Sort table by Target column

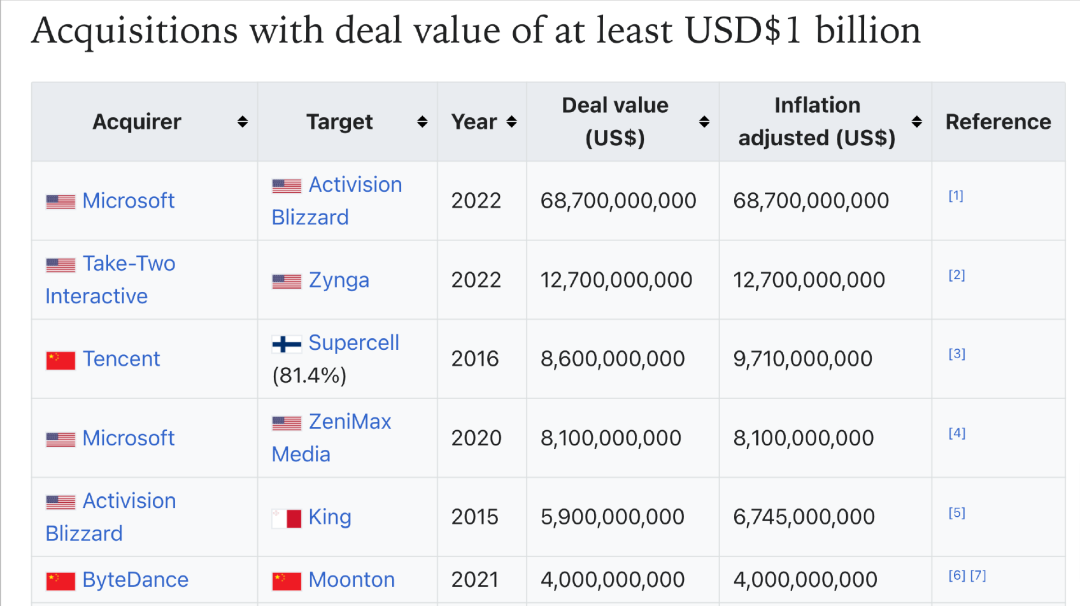pyautogui.click(x=422, y=122)
